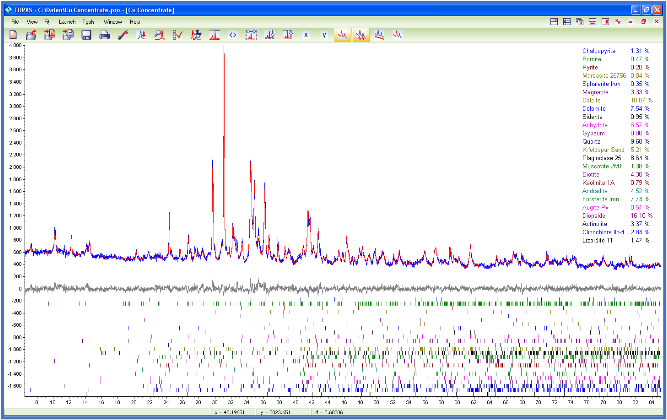Toggle the x marker toolbar button

tap(305, 35)
